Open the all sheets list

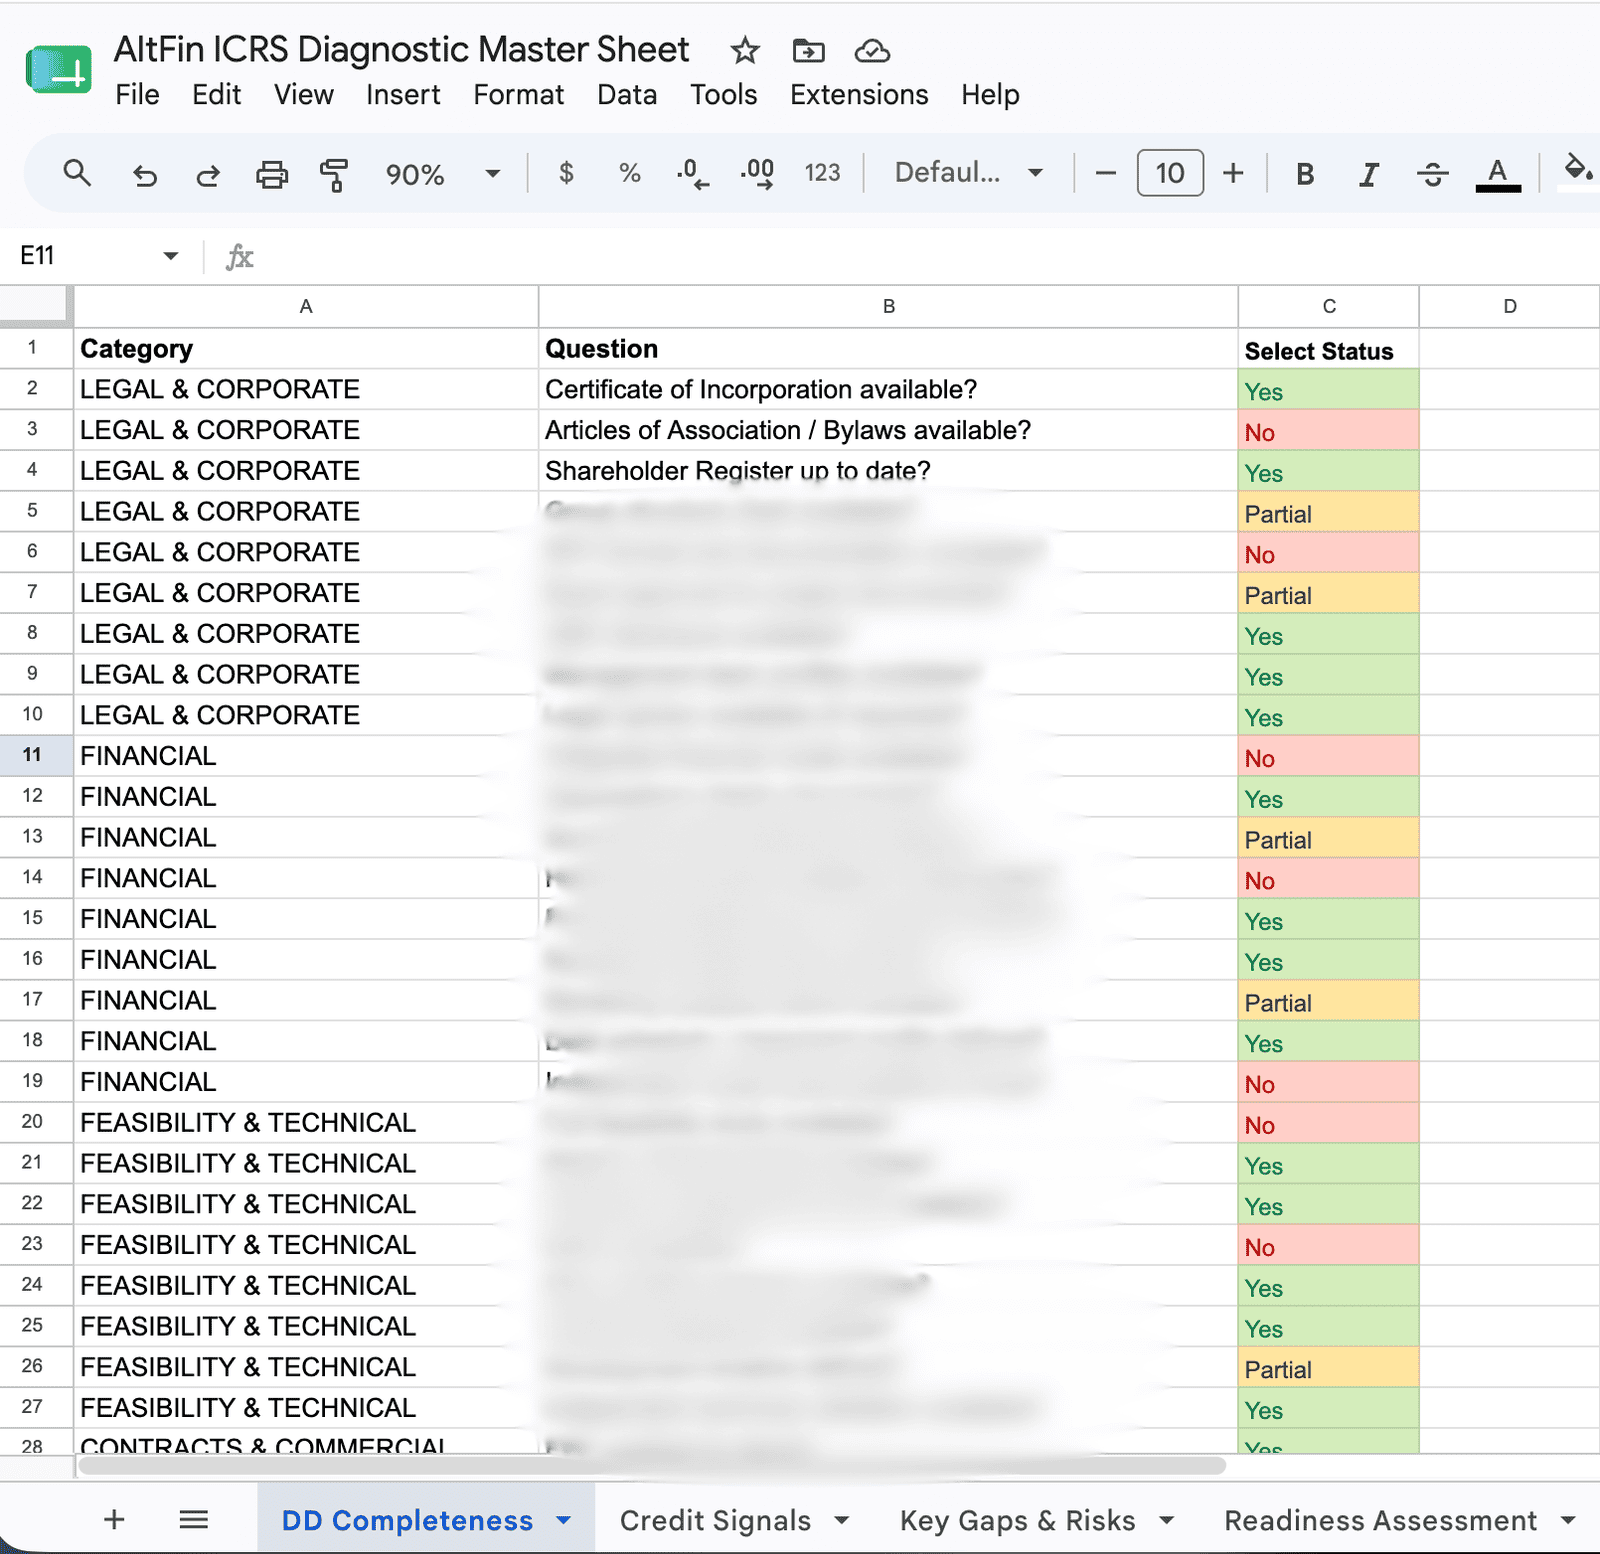coord(193,1520)
